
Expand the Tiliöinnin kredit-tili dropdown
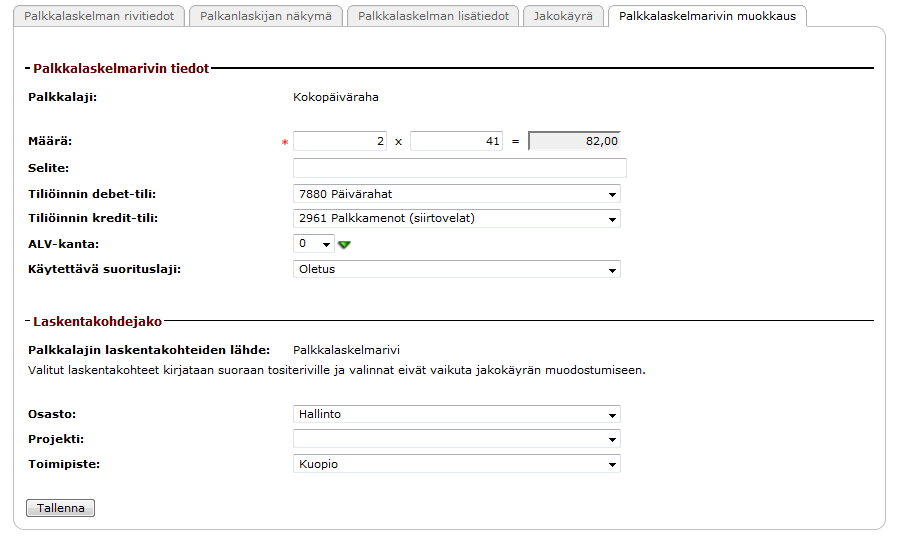tap(456, 219)
